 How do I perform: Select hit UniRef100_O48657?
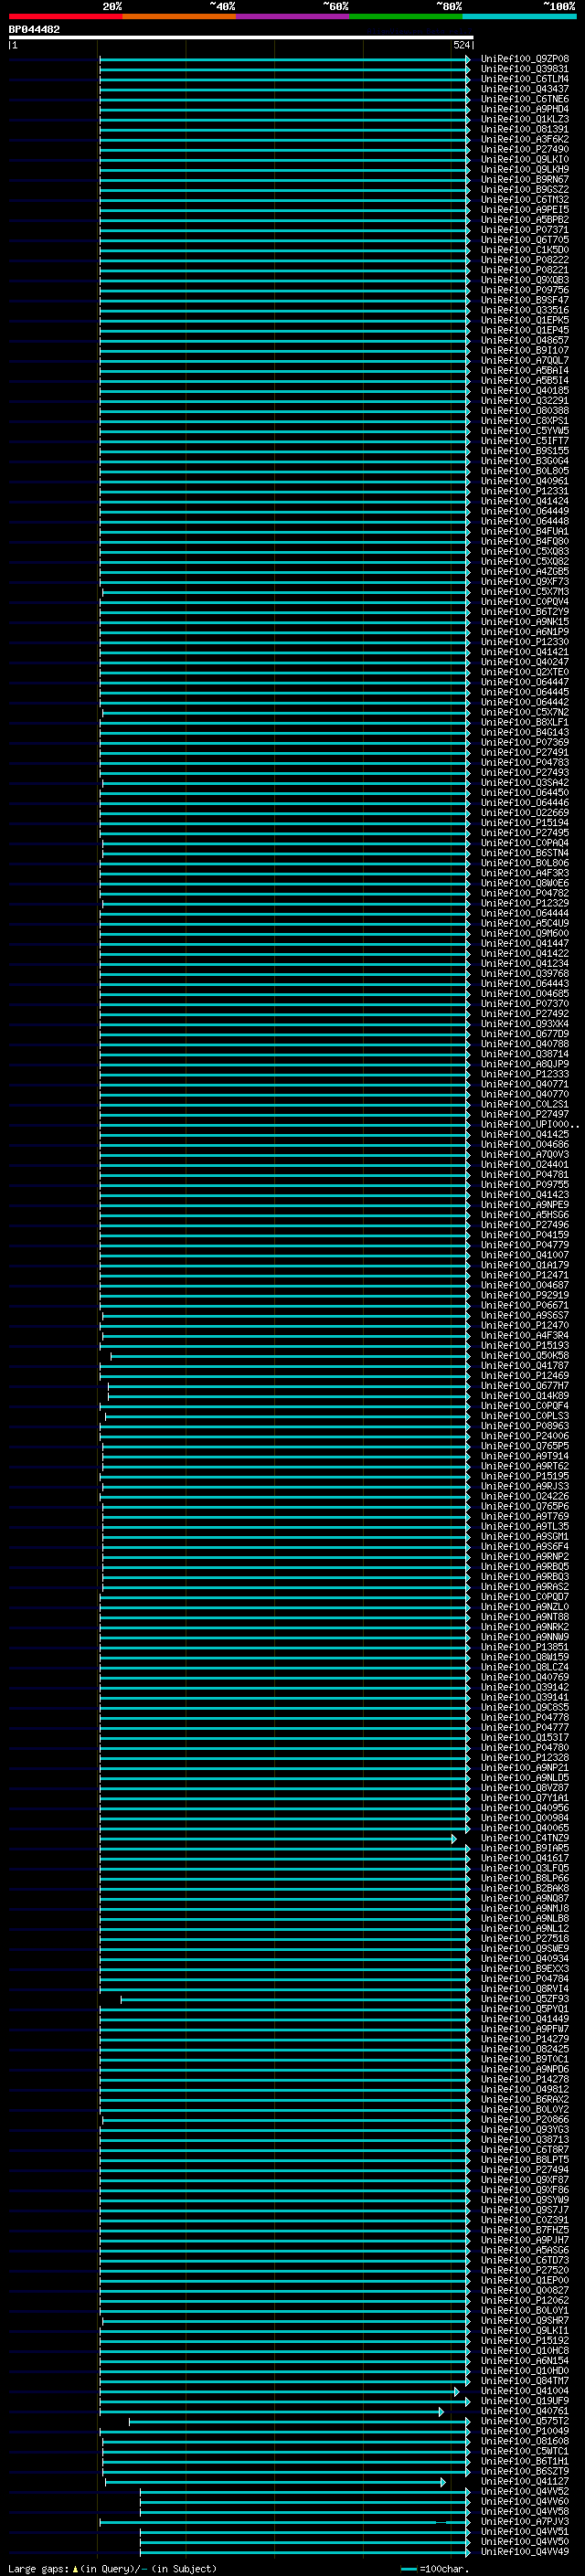point(525,340)
